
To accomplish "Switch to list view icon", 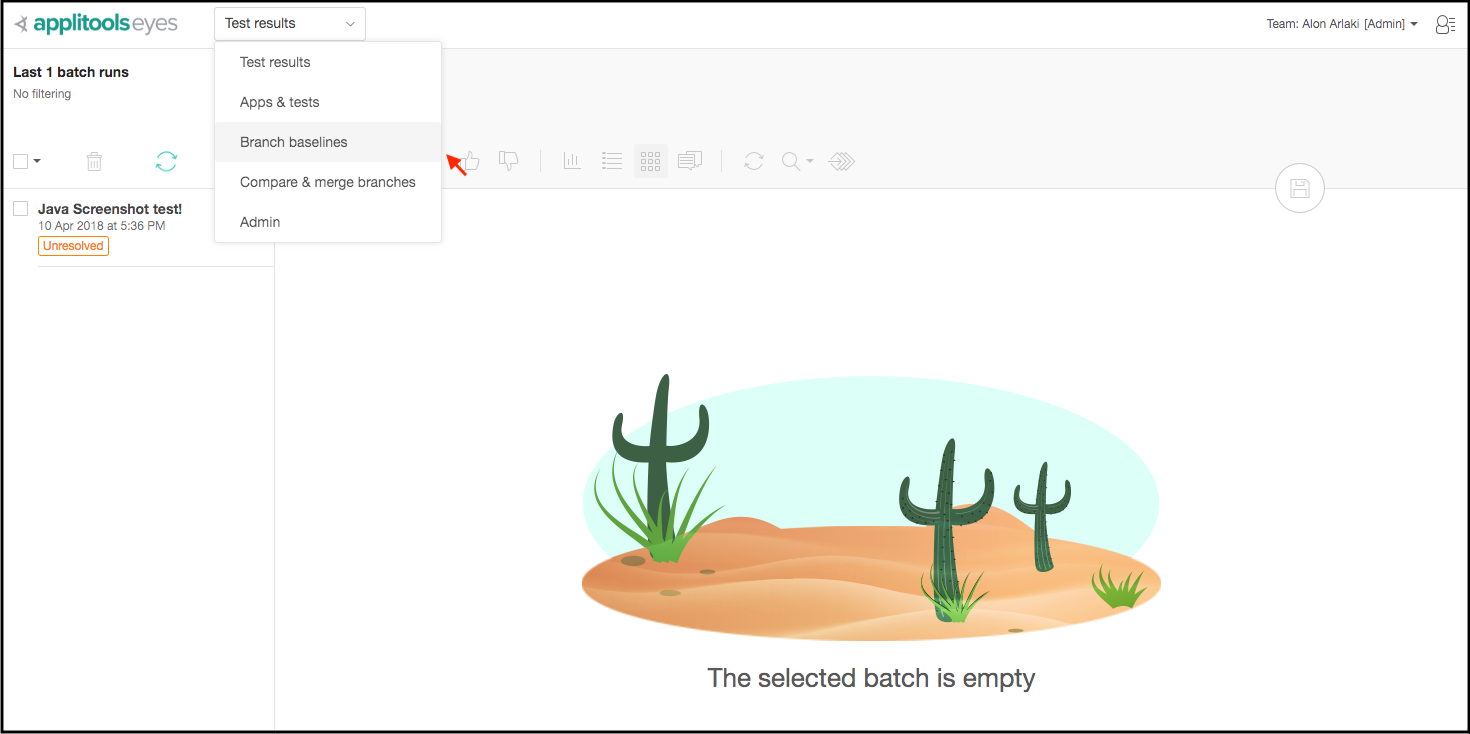I will coord(612,160).
